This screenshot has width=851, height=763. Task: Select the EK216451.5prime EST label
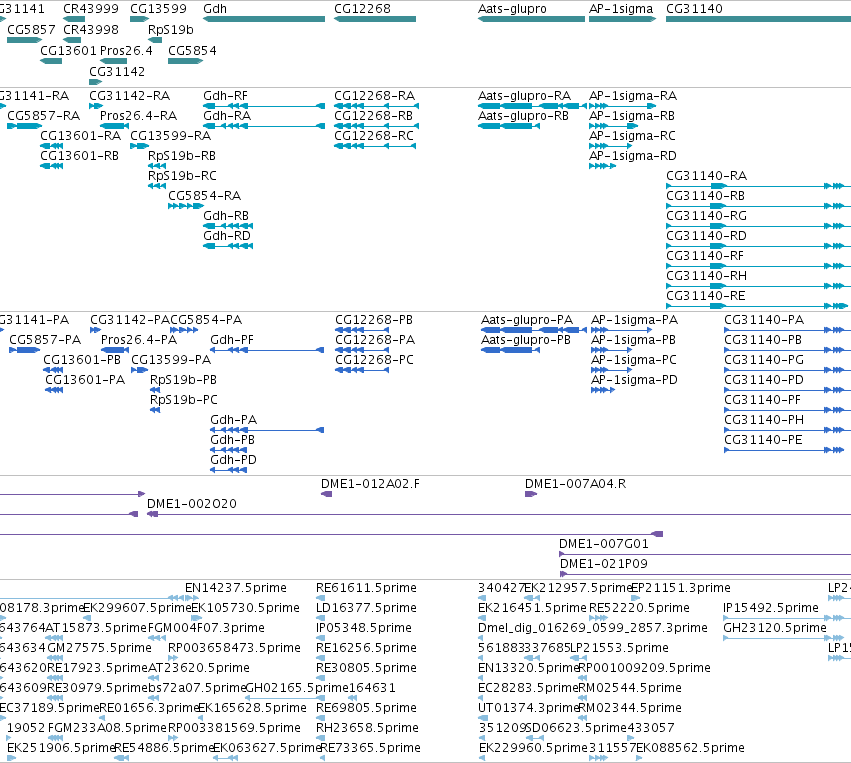click(532, 608)
